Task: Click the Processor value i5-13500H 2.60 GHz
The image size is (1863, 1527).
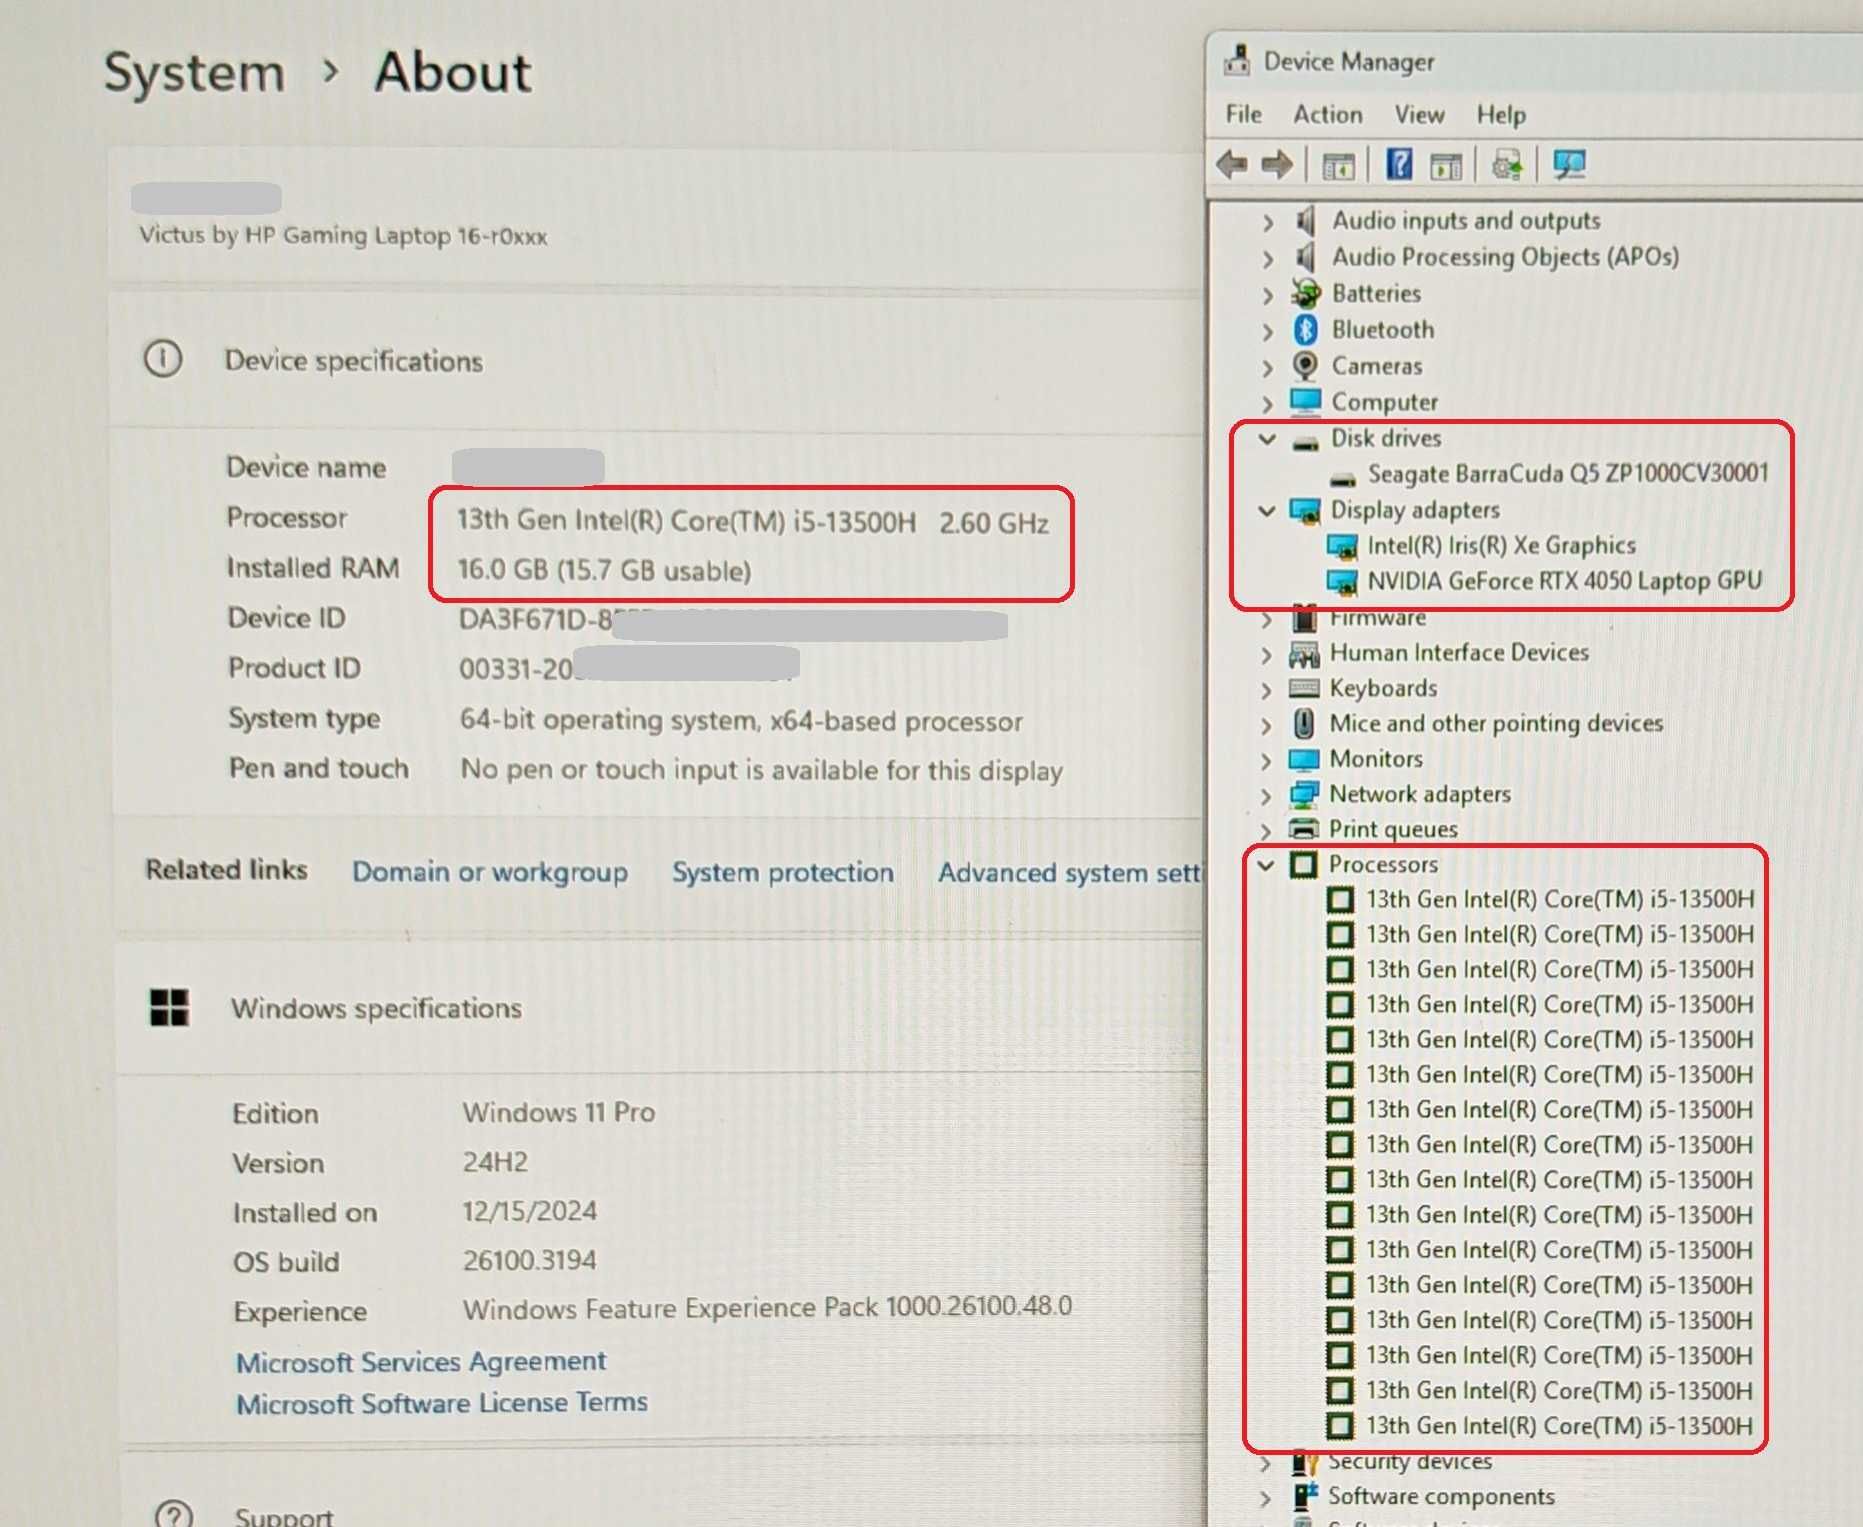Action: (752, 521)
